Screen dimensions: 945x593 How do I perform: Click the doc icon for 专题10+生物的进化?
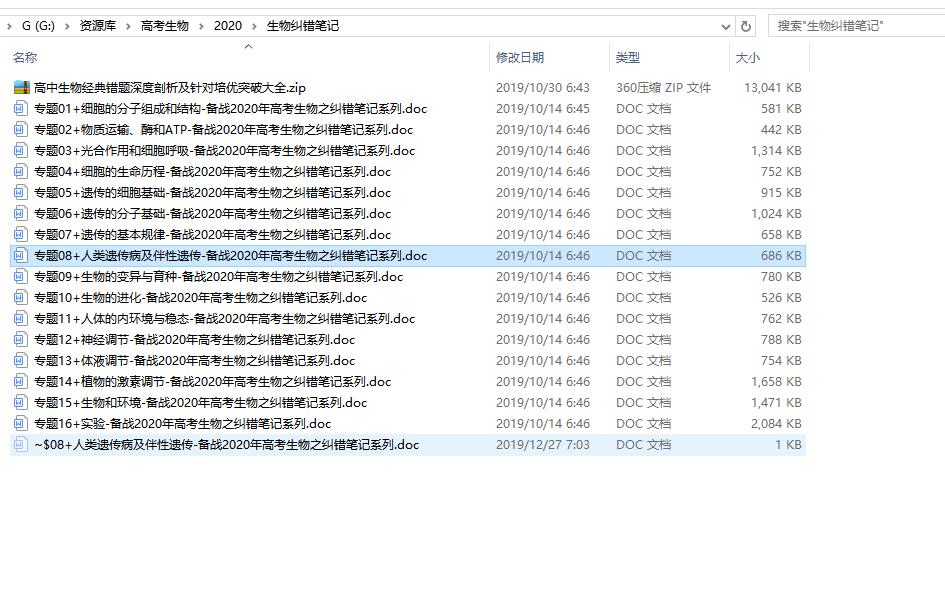click(x=20, y=298)
